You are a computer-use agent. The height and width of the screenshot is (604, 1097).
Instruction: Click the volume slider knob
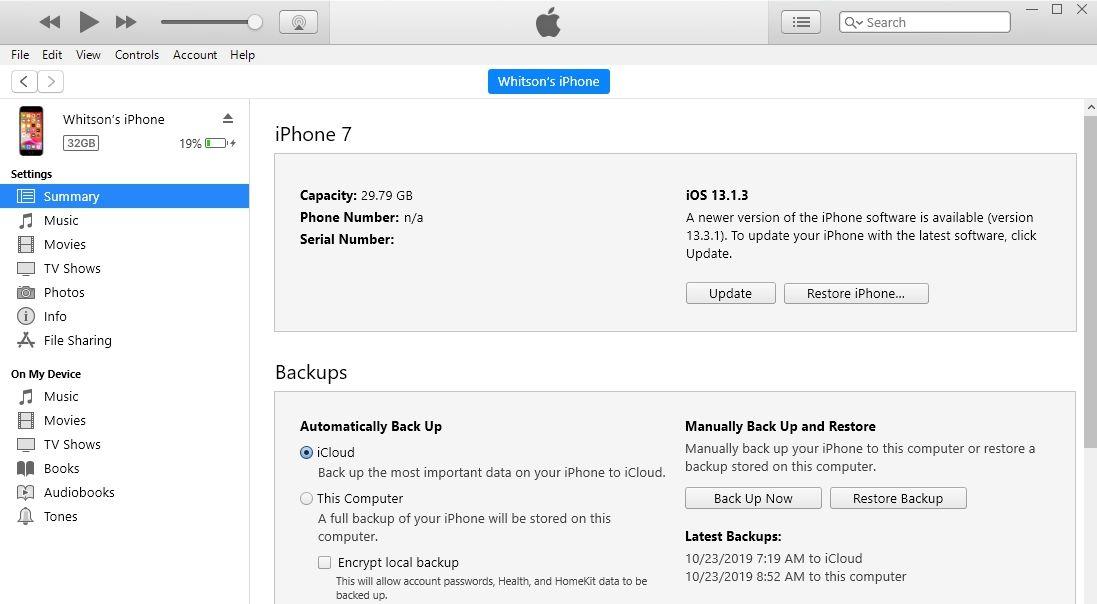[255, 22]
